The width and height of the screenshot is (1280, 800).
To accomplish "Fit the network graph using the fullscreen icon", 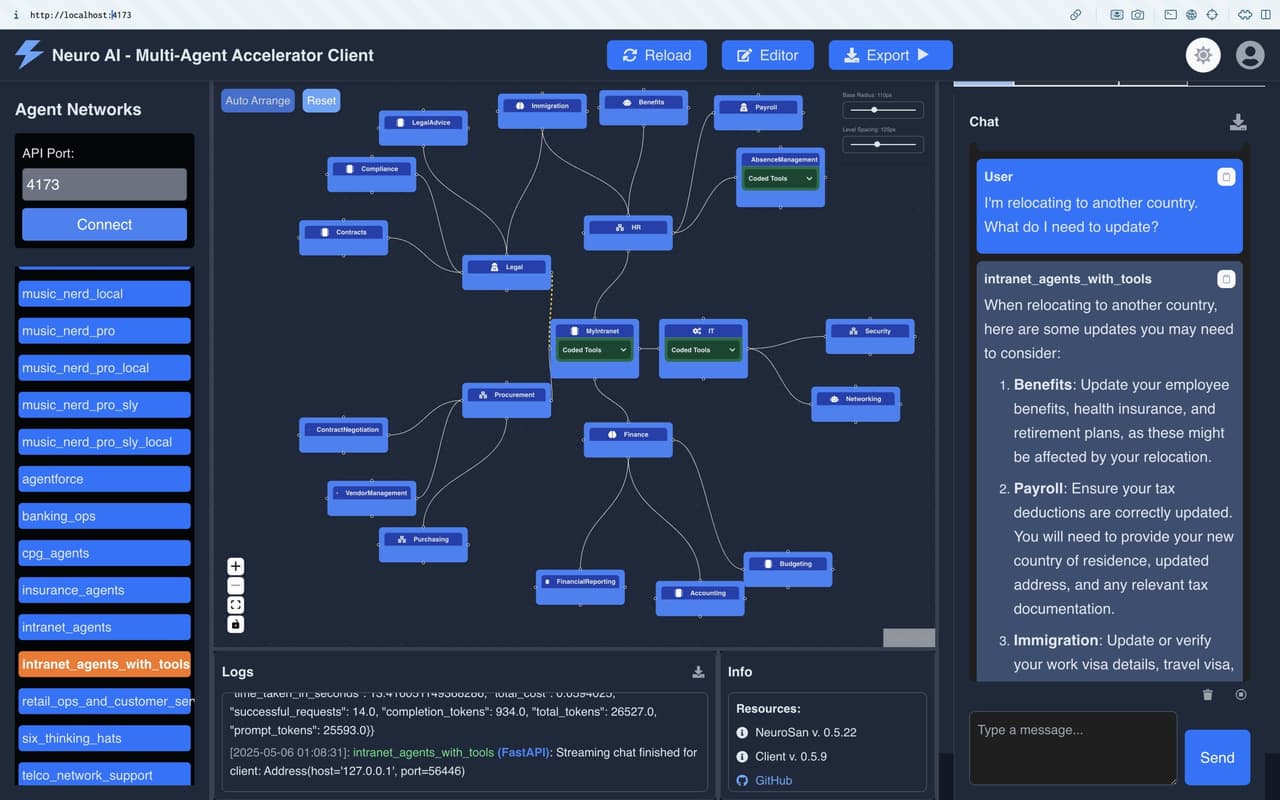I will [235, 604].
